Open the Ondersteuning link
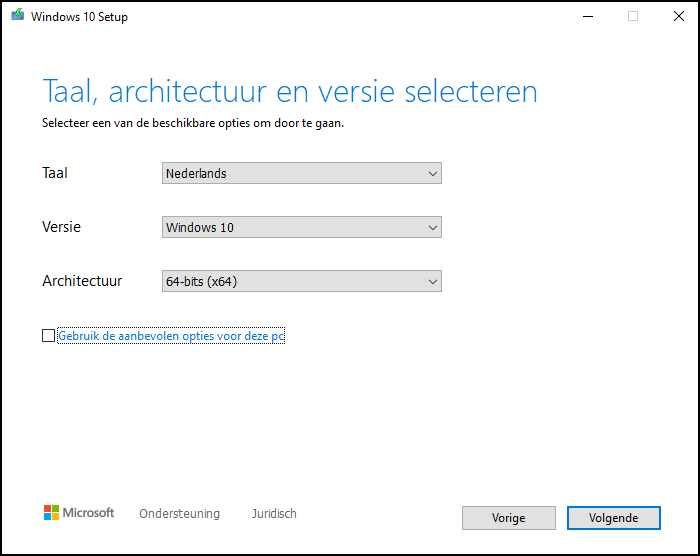This screenshot has width=700, height=556. pyautogui.click(x=179, y=514)
